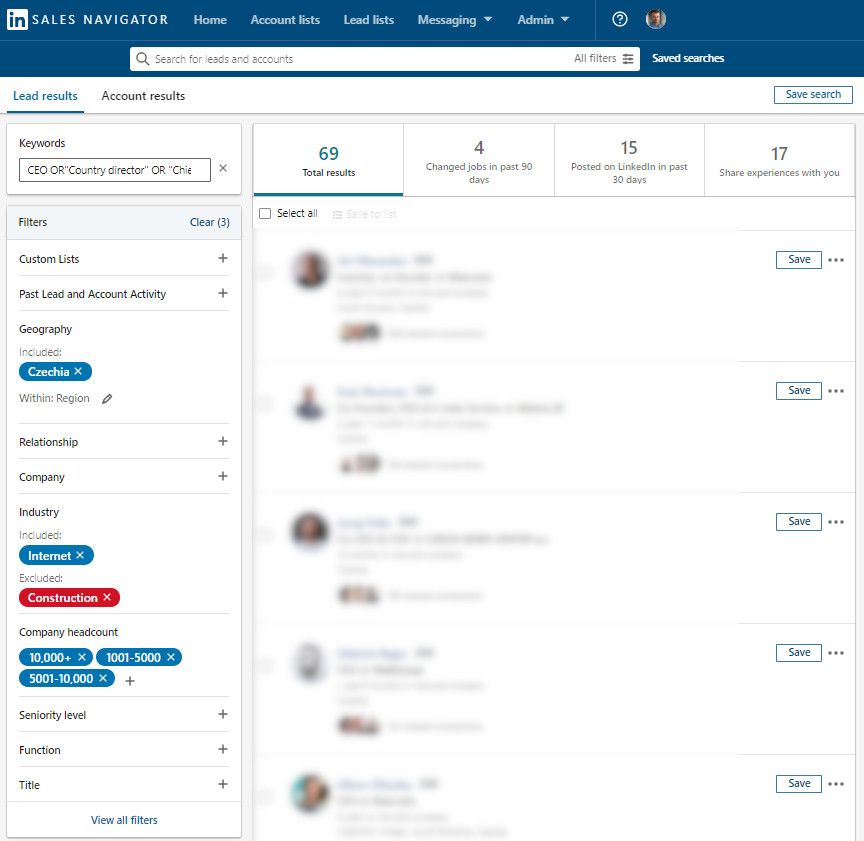
Task: Click View all filters link
Action: 124,820
